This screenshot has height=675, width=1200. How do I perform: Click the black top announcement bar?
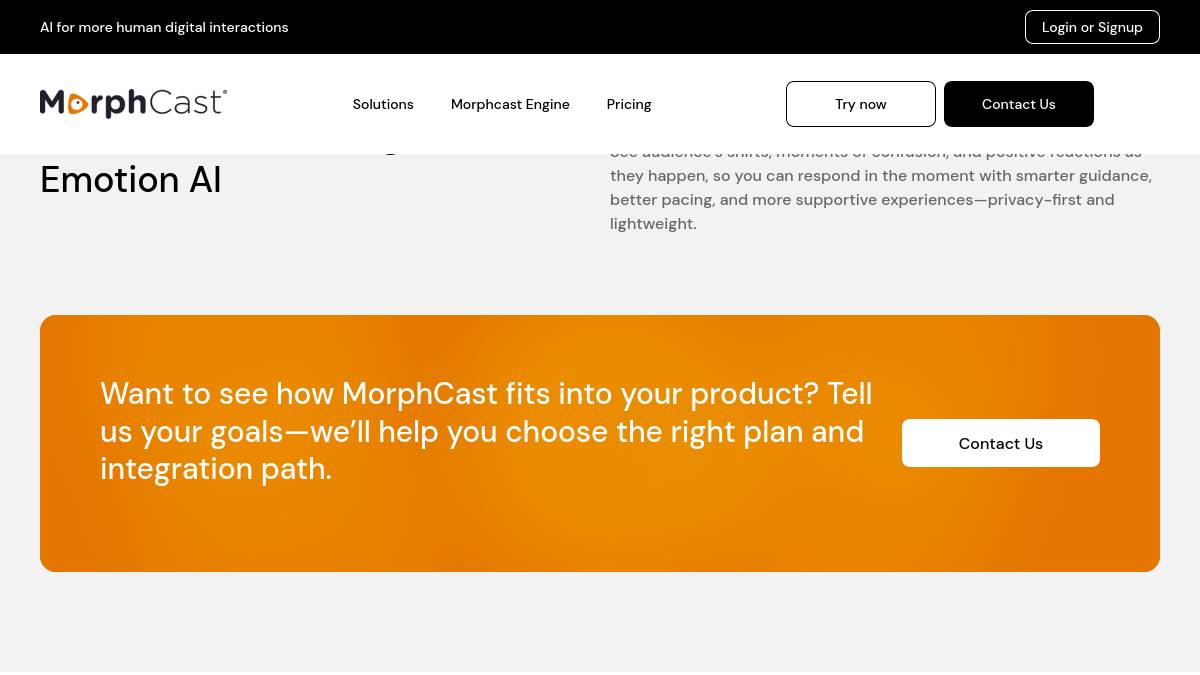click(600, 27)
